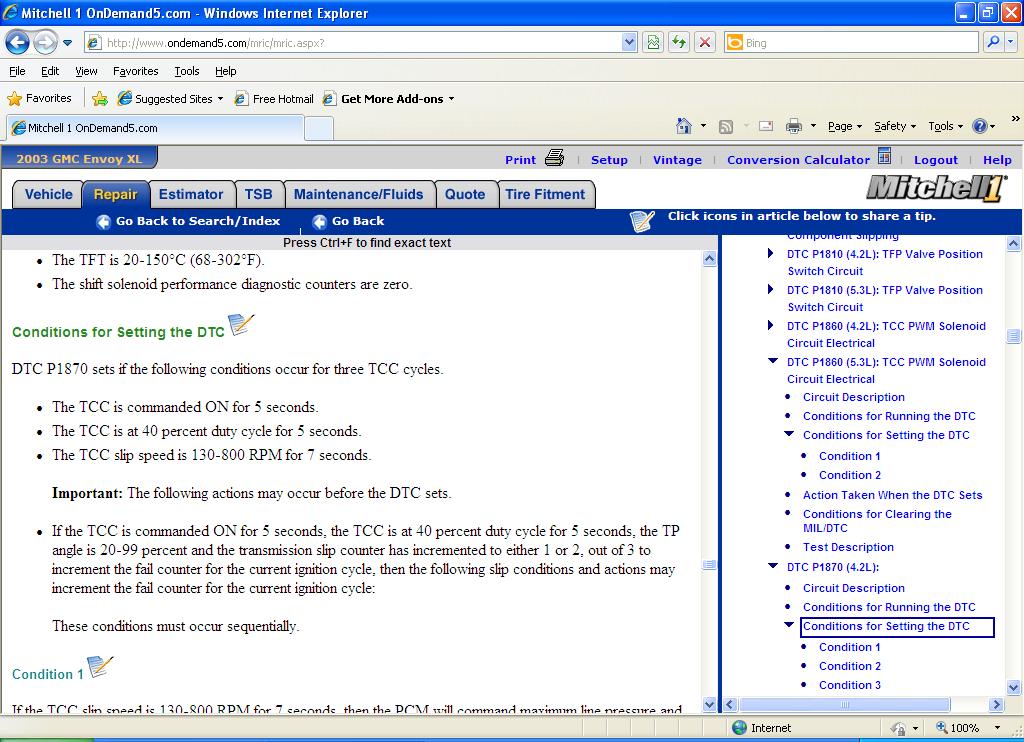Click the Vintage link
Screen dimensions: 1024x742
(x=677, y=160)
